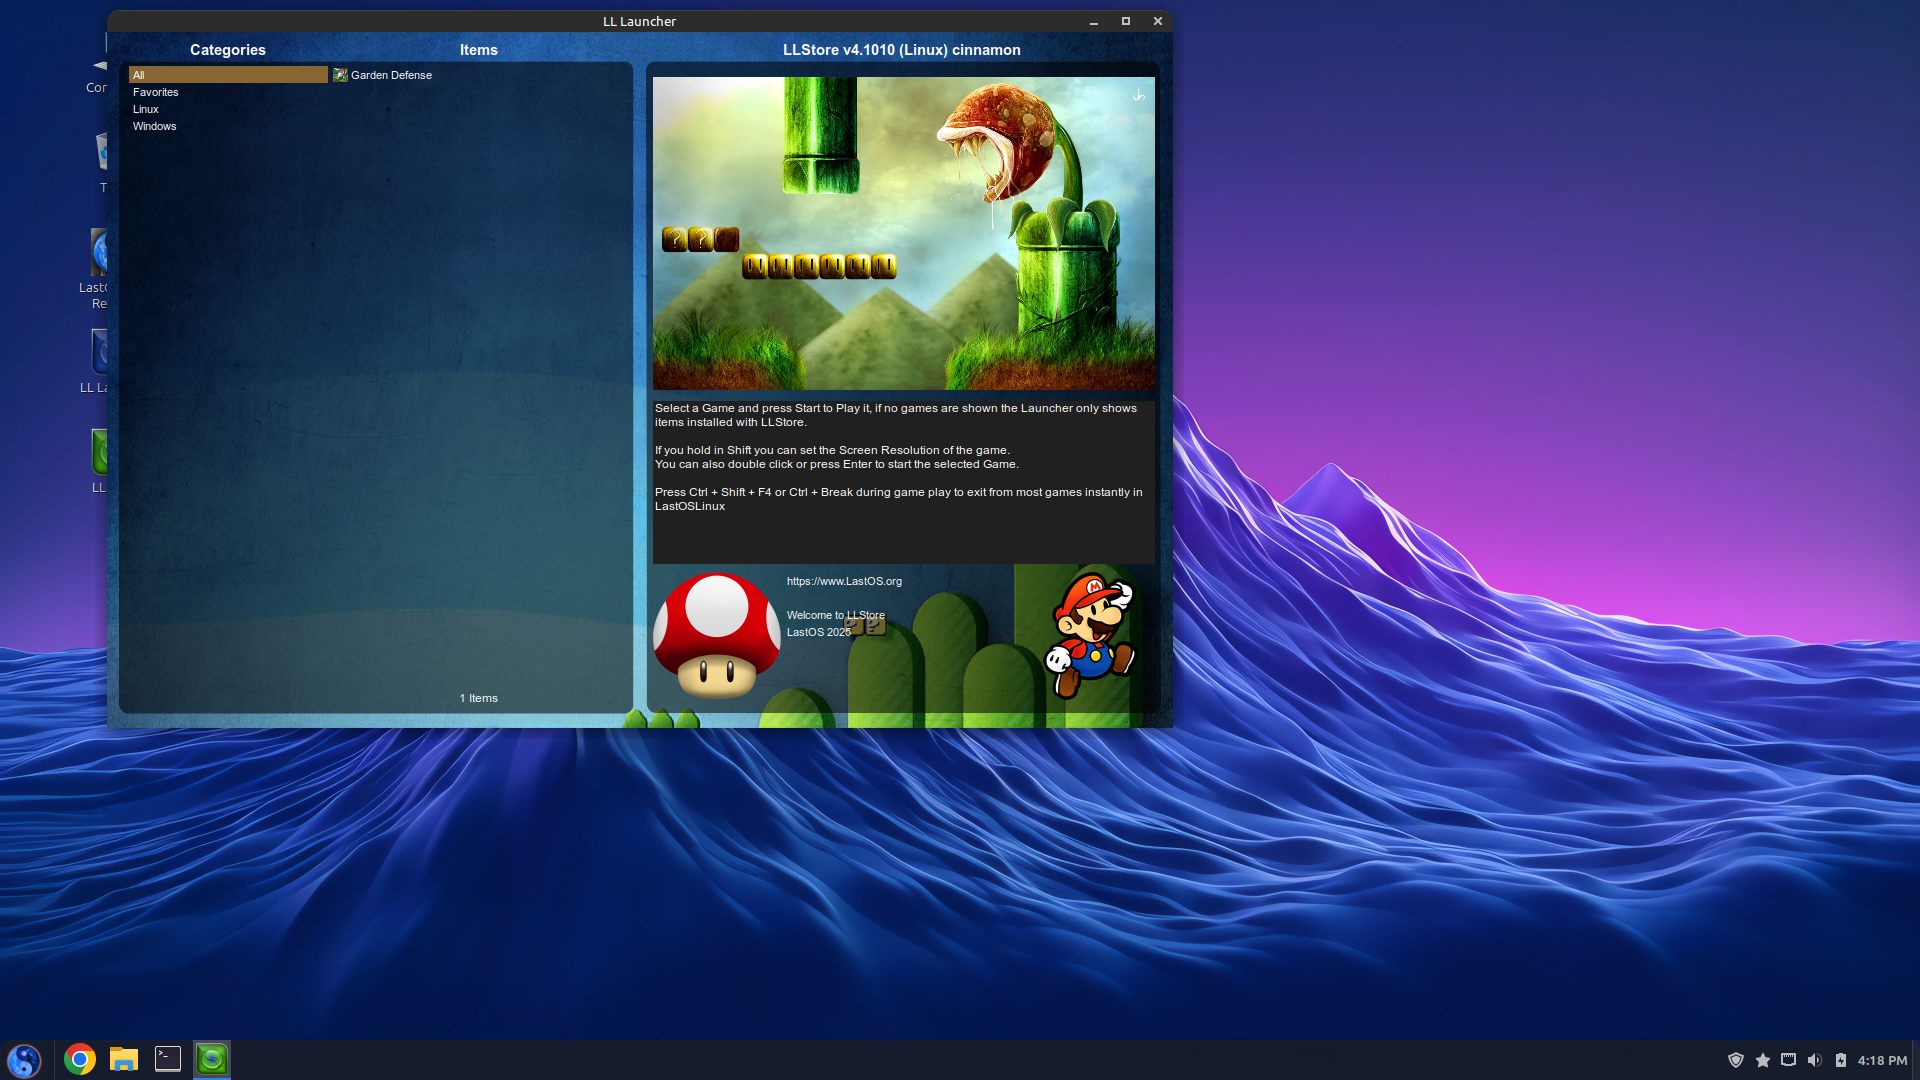The height and width of the screenshot is (1080, 1920).
Task: Minimize the LL Launcher window
Action: pos(1094,21)
